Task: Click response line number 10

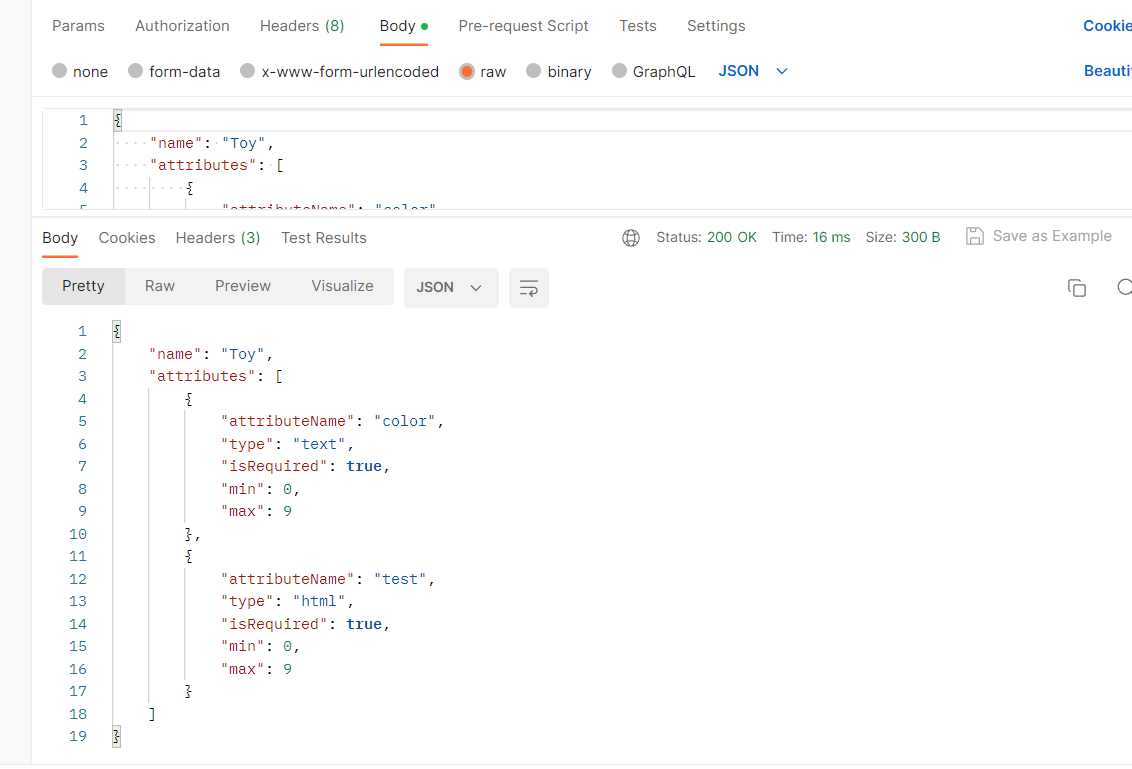Action: coord(78,534)
